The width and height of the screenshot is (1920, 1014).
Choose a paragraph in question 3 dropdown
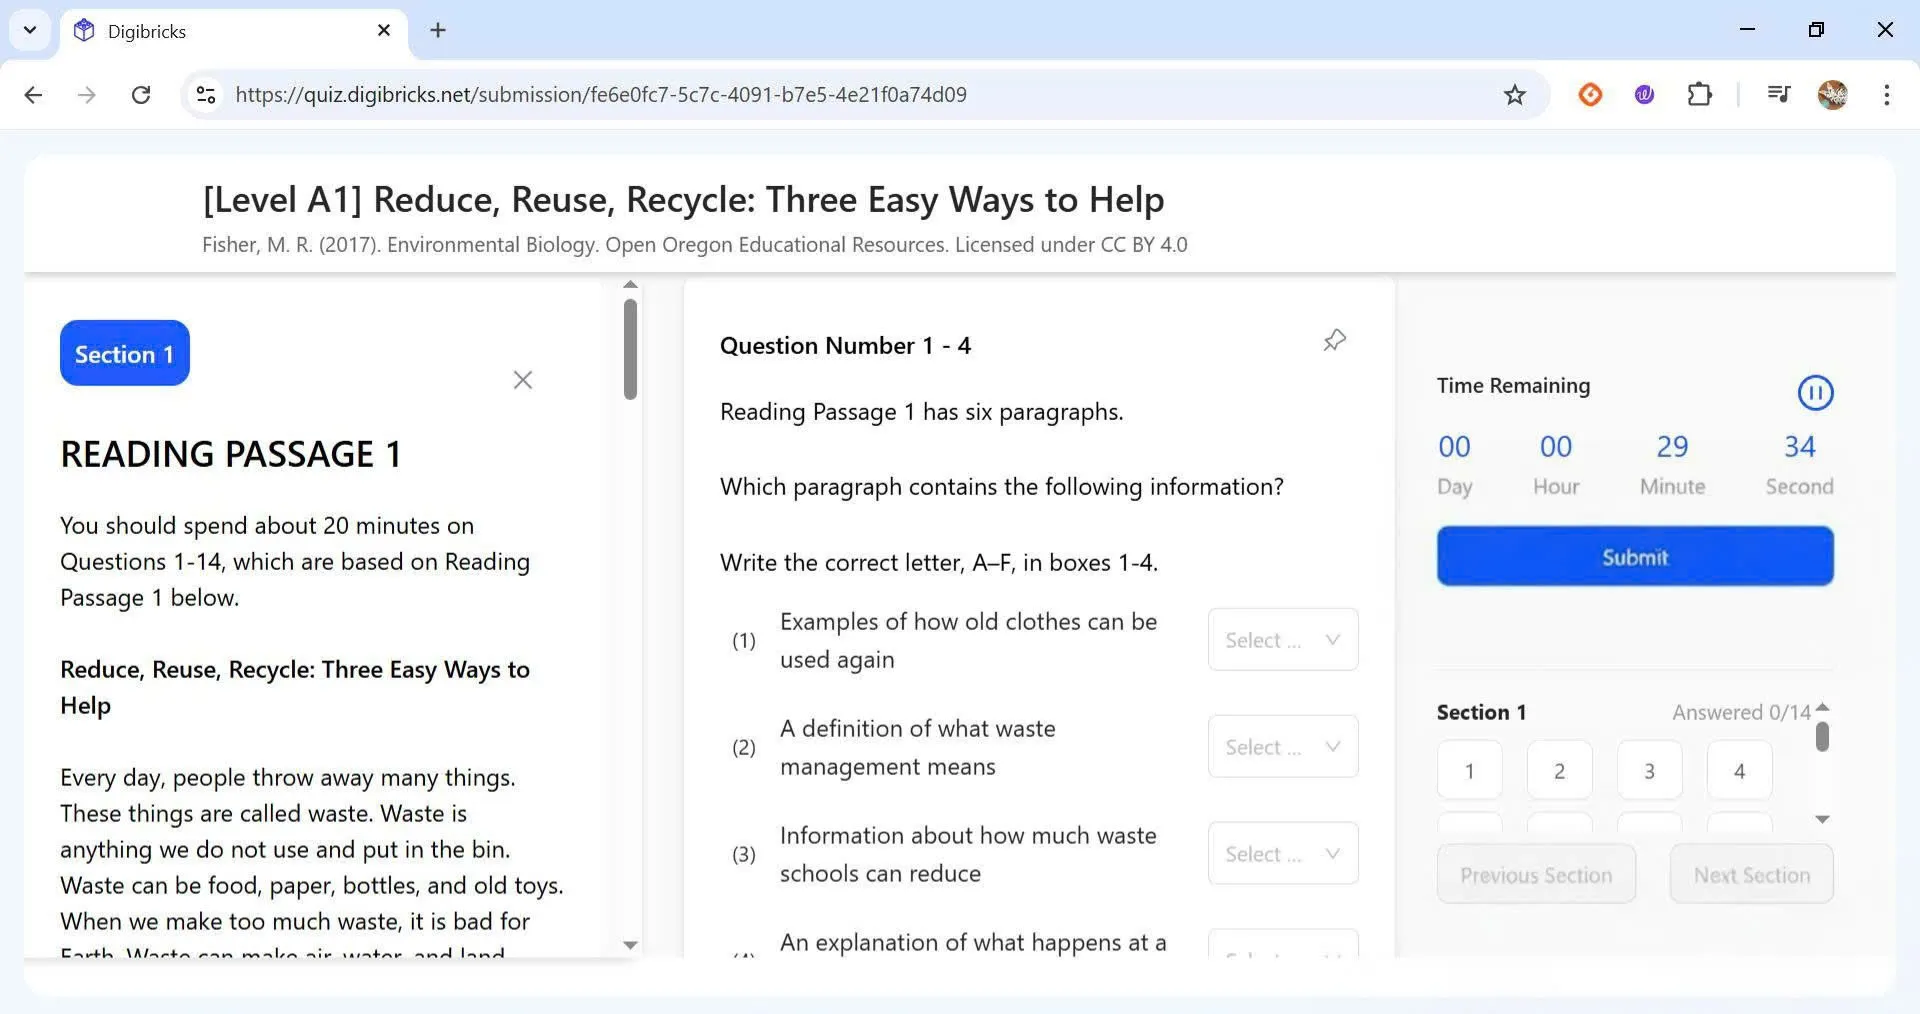point(1282,854)
